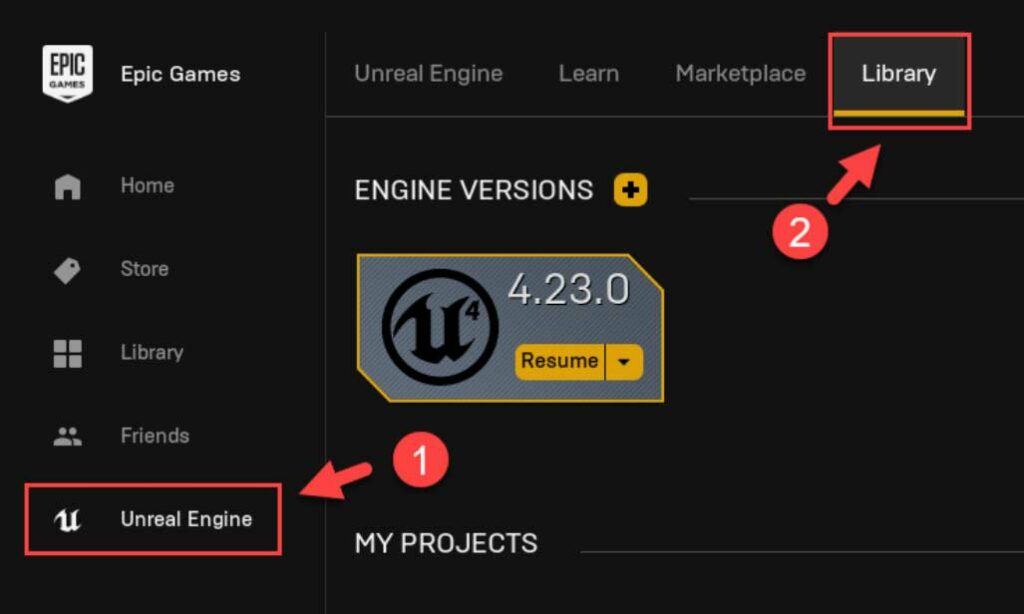The width and height of the screenshot is (1024, 614).
Task: Open the Marketplace tab
Action: [x=741, y=73]
